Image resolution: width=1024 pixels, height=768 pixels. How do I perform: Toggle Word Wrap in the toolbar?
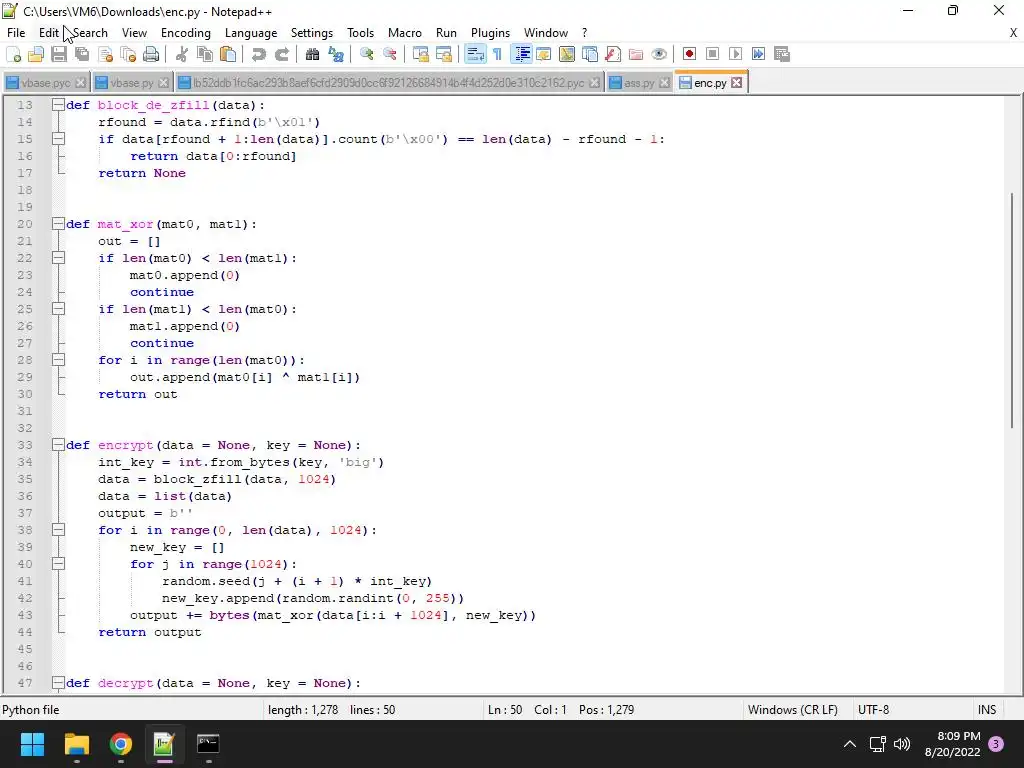click(475, 54)
